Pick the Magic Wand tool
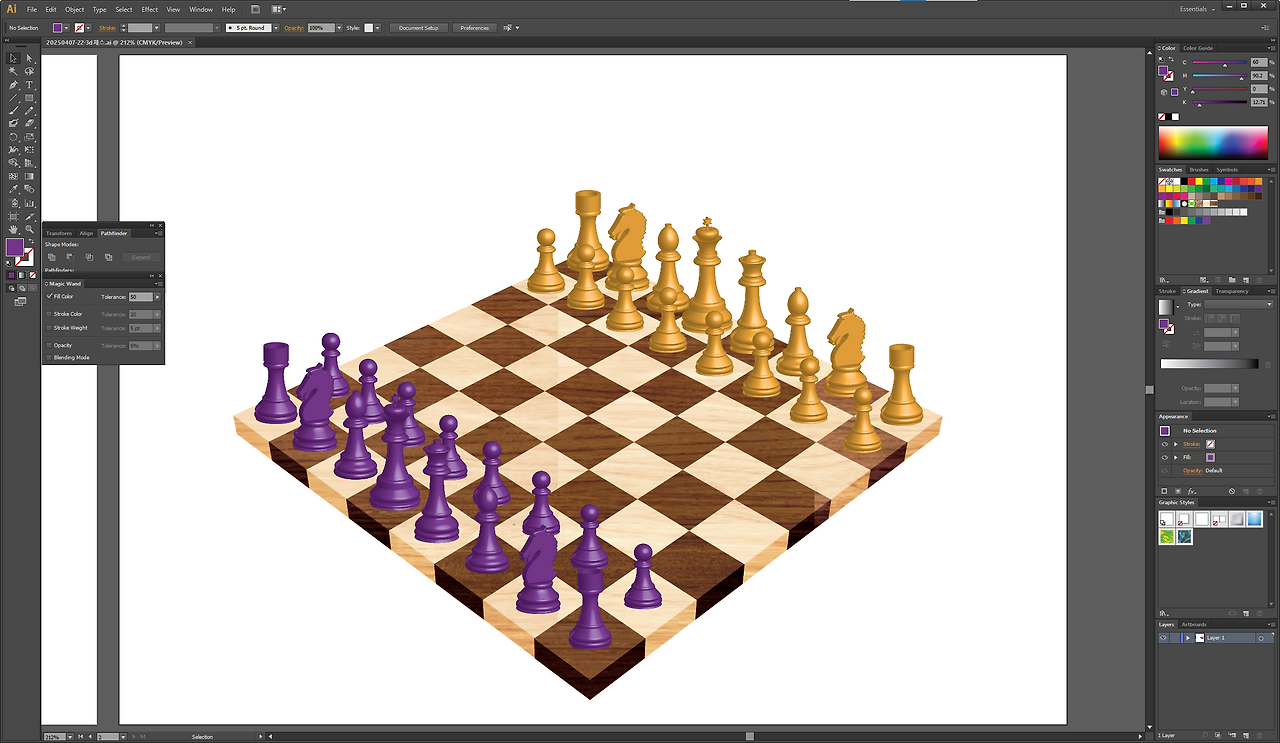This screenshot has height=743, width=1280. click(14, 72)
